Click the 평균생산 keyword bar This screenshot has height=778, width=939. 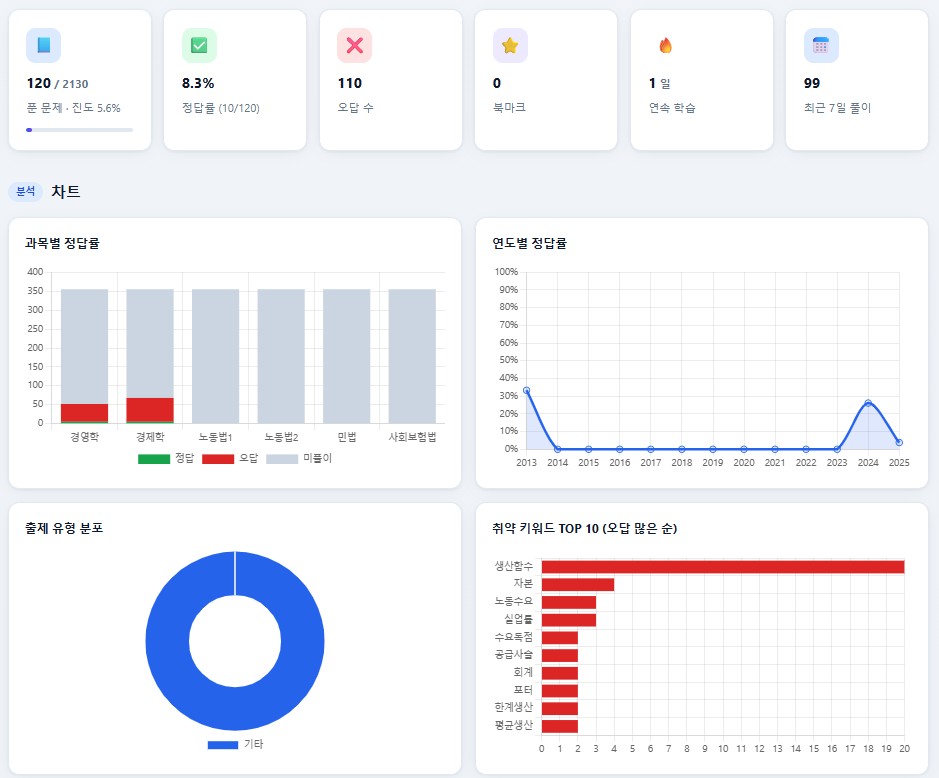click(x=560, y=726)
